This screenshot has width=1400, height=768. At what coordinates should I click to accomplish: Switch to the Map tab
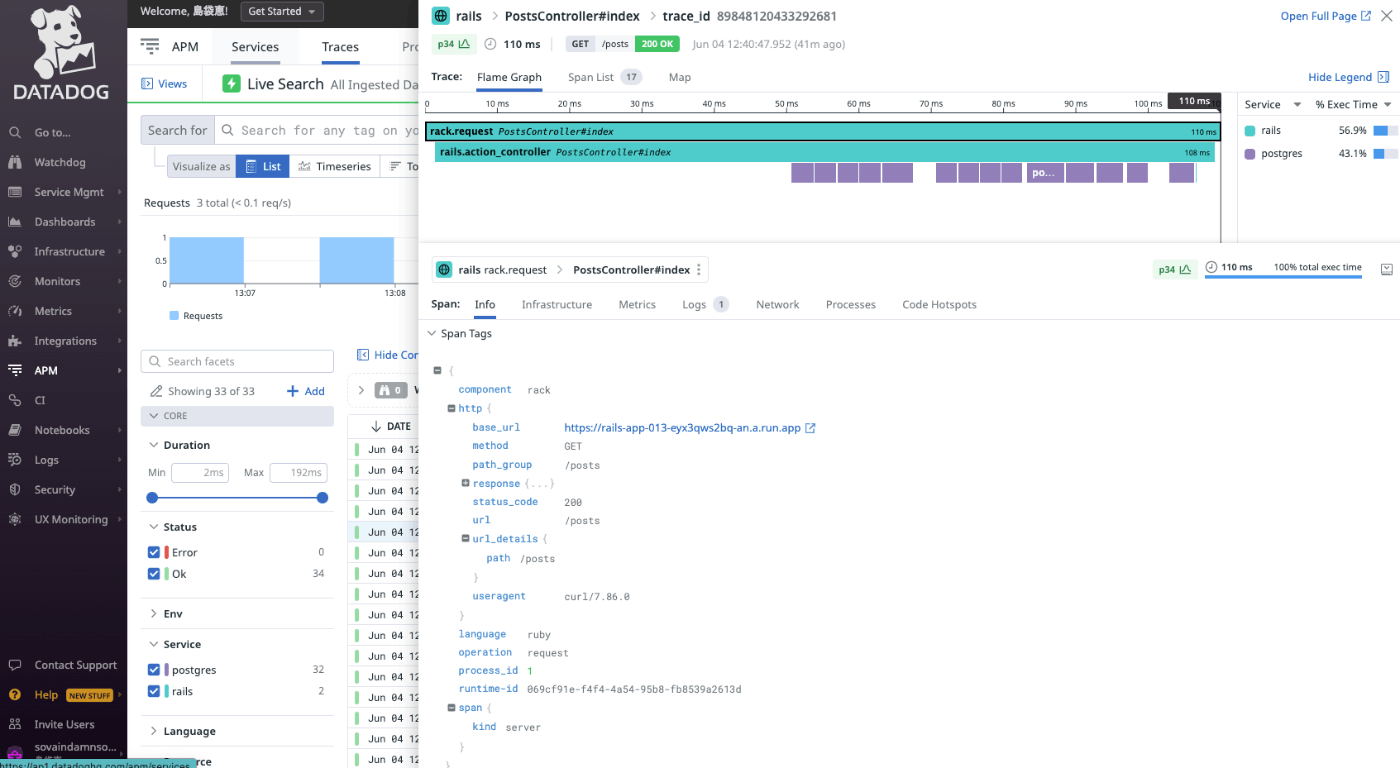pos(680,77)
